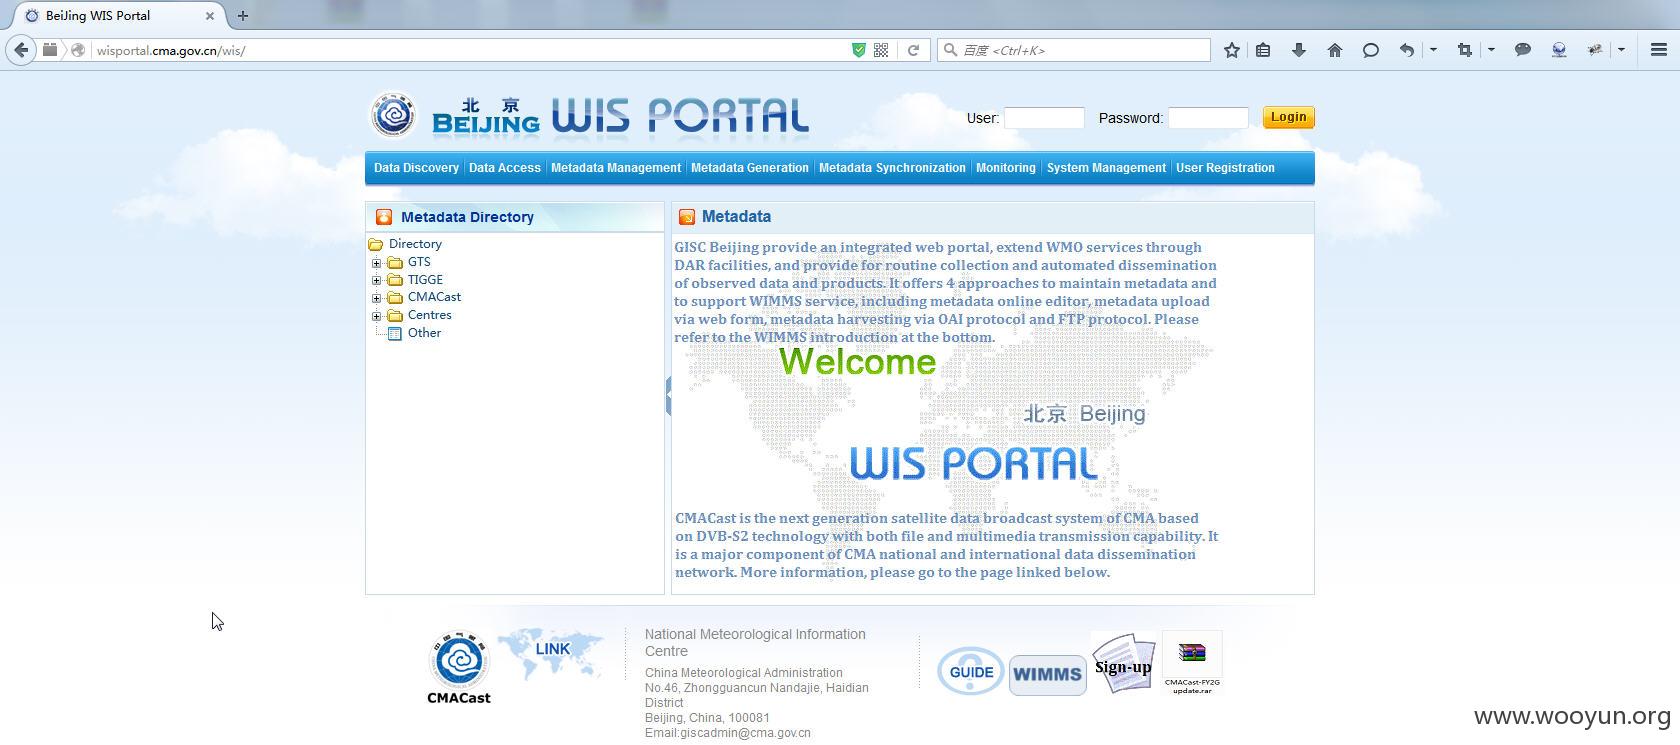Open the Data Discovery menu
1680x745 pixels.
[x=416, y=168]
